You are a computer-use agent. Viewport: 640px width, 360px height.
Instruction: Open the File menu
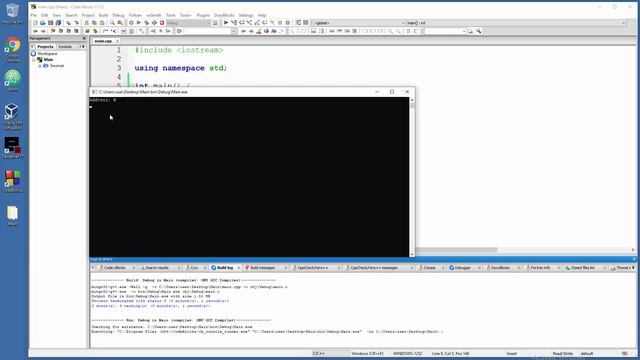(x=34, y=15)
